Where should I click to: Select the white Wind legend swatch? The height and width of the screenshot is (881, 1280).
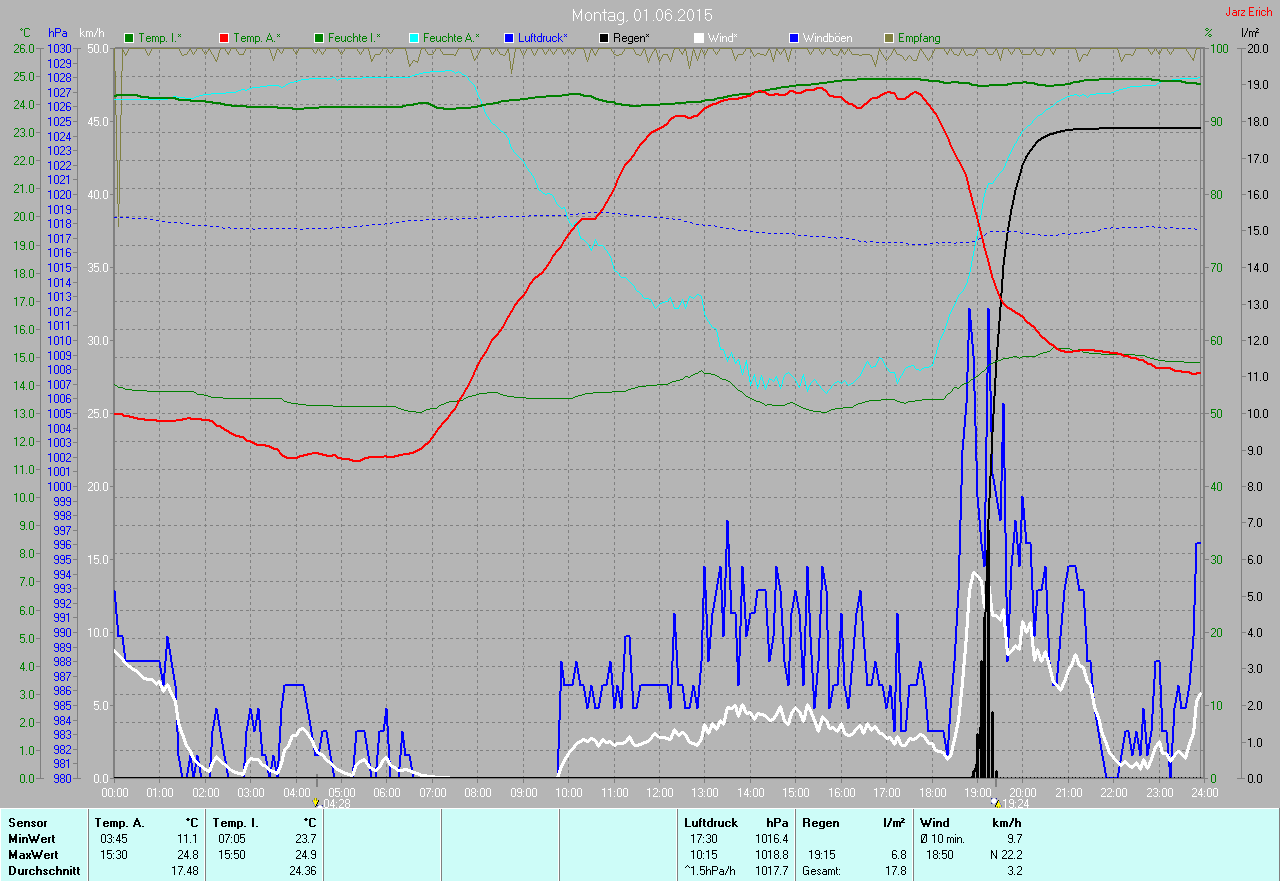699,38
